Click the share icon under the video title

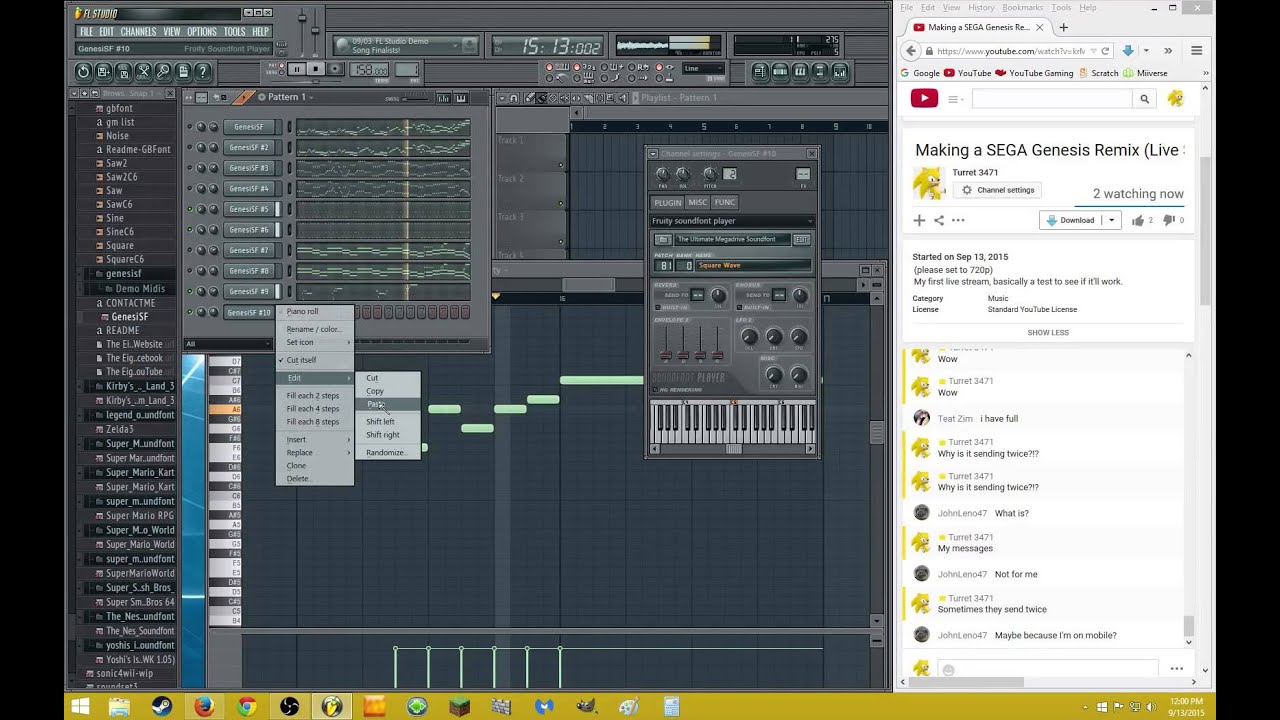(x=939, y=220)
